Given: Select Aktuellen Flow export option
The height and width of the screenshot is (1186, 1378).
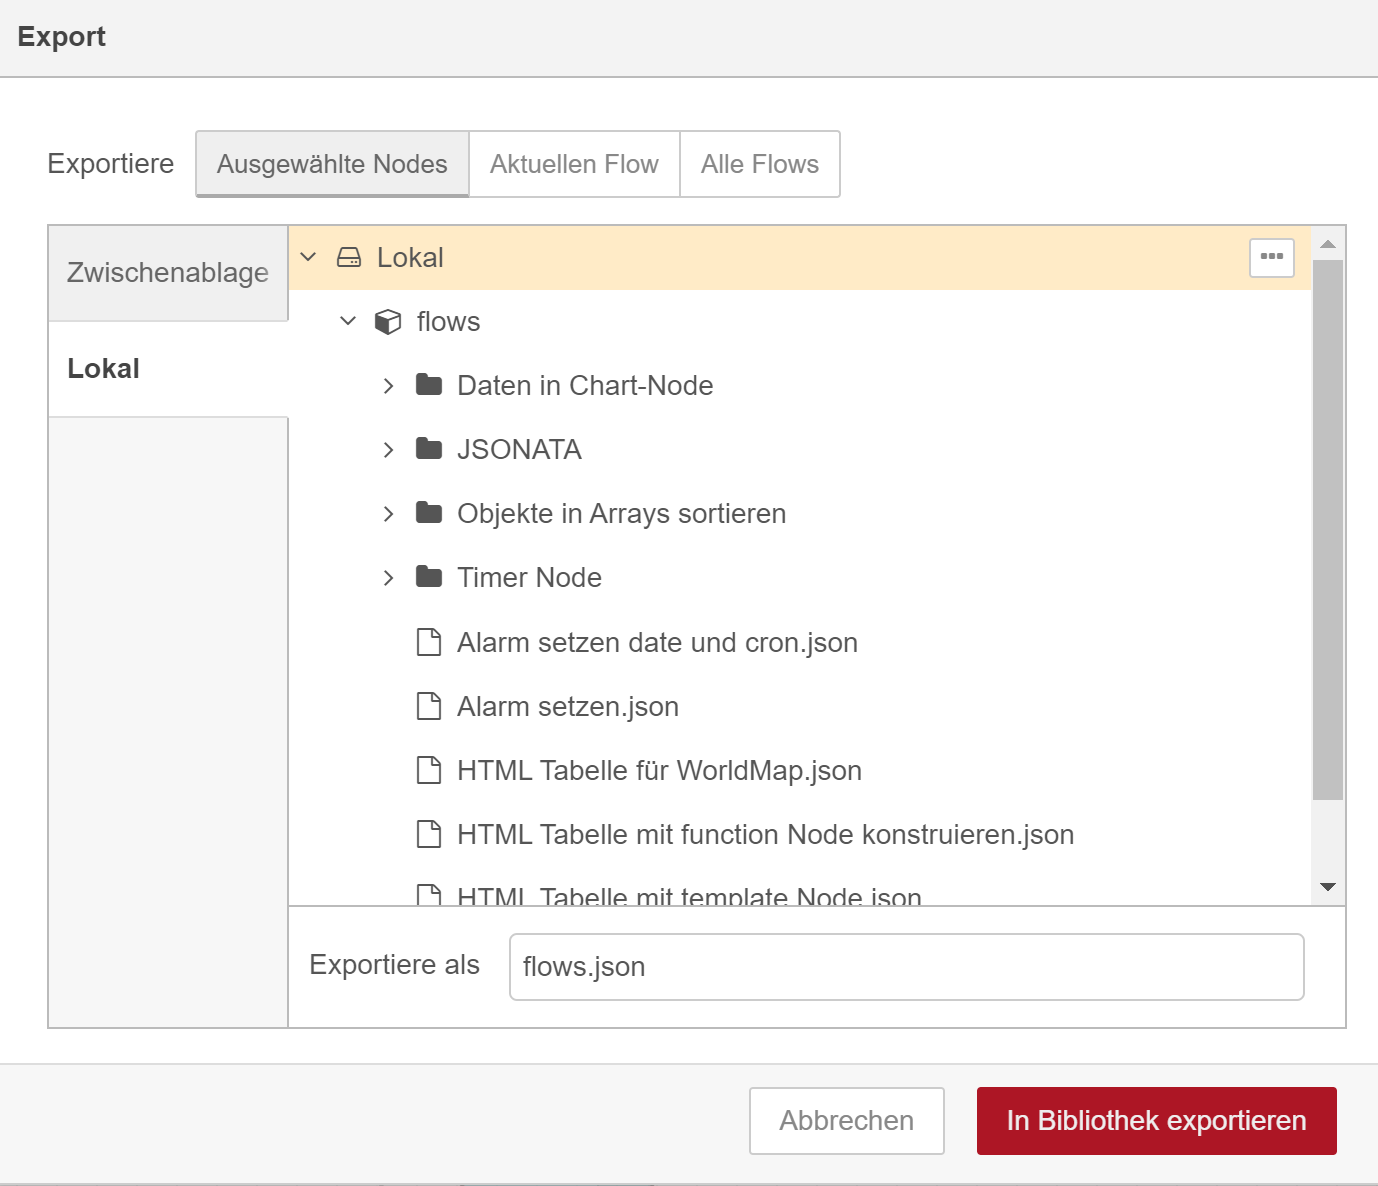Looking at the screenshot, I should coord(574,164).
